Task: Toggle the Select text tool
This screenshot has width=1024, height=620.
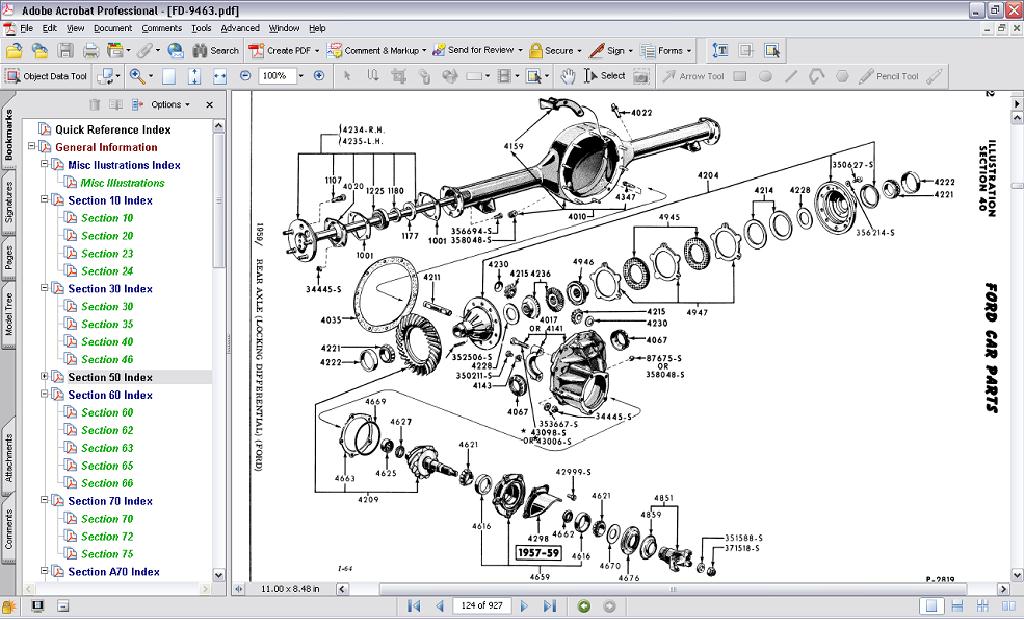Action: [605, 76]
